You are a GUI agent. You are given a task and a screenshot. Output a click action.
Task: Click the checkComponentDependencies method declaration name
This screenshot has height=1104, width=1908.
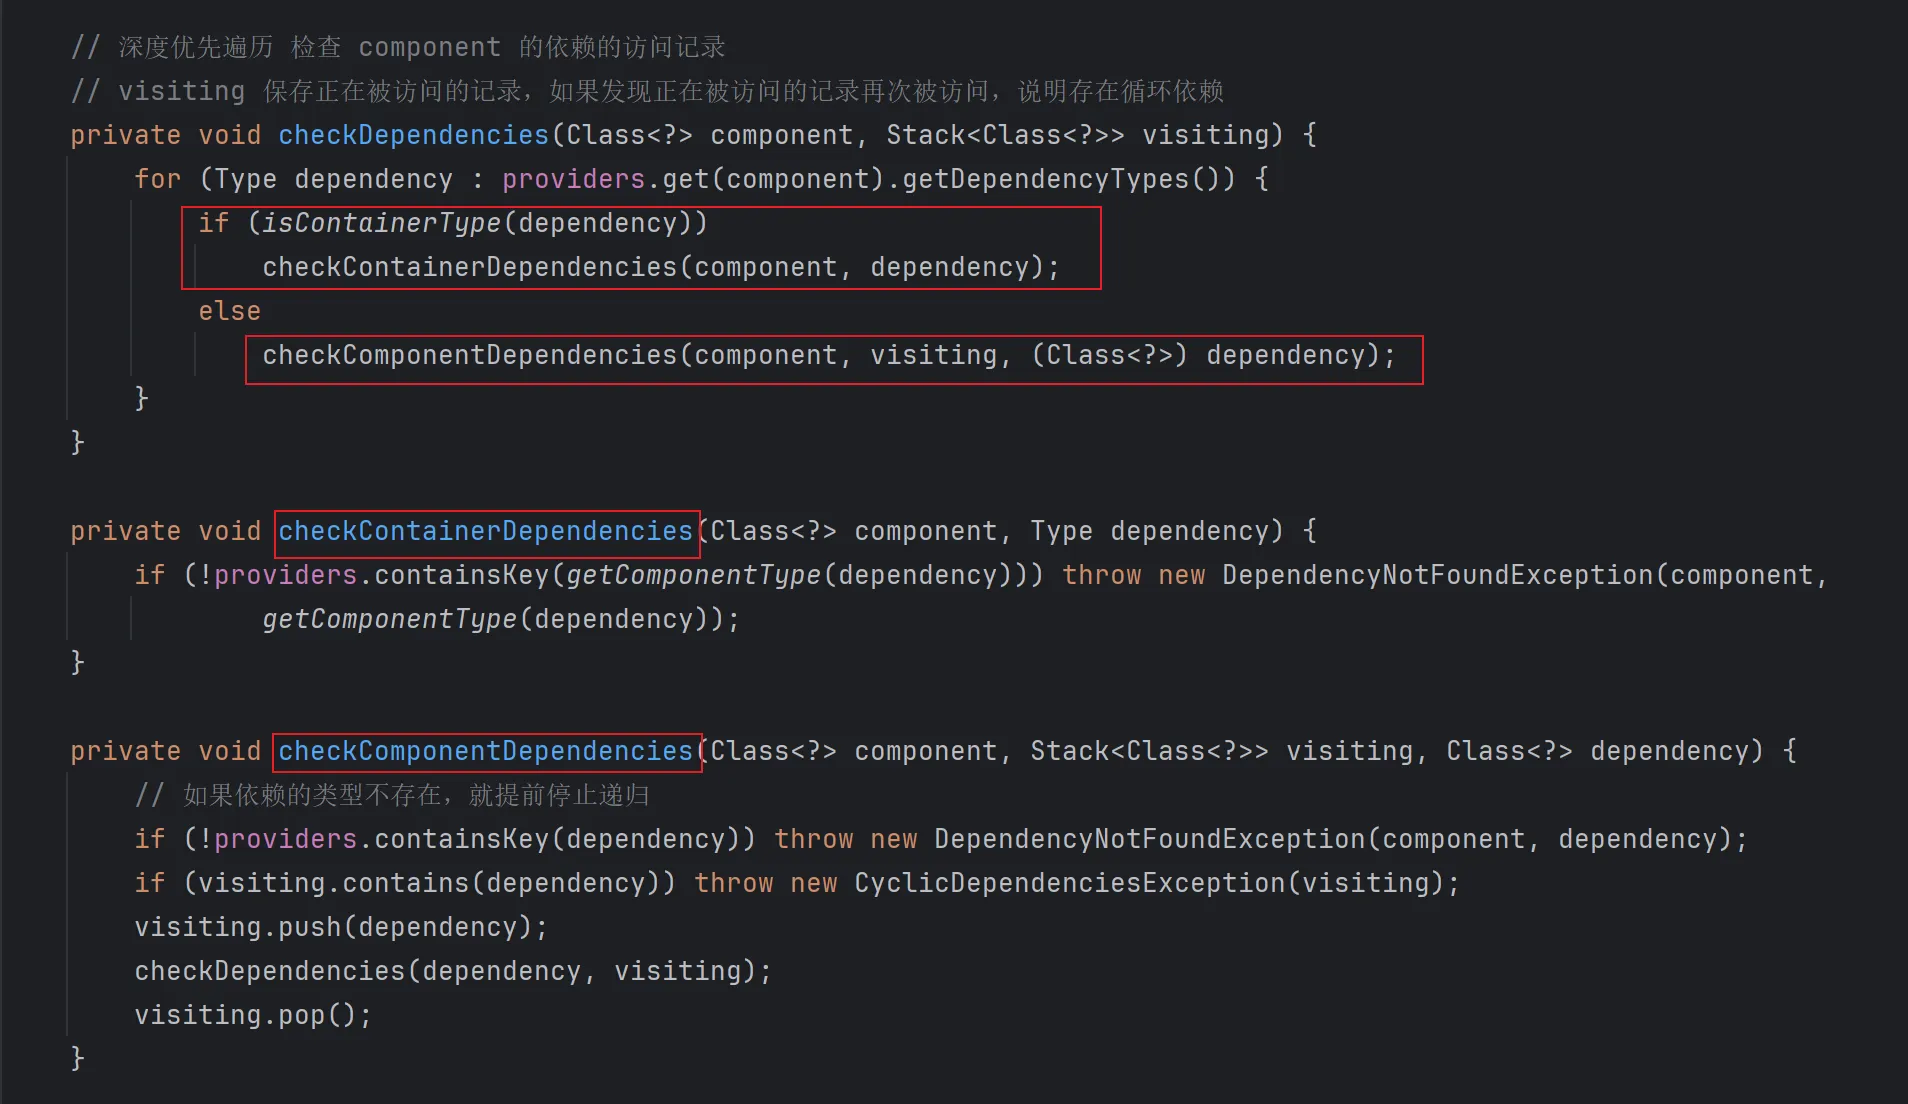tap(485, 751)
